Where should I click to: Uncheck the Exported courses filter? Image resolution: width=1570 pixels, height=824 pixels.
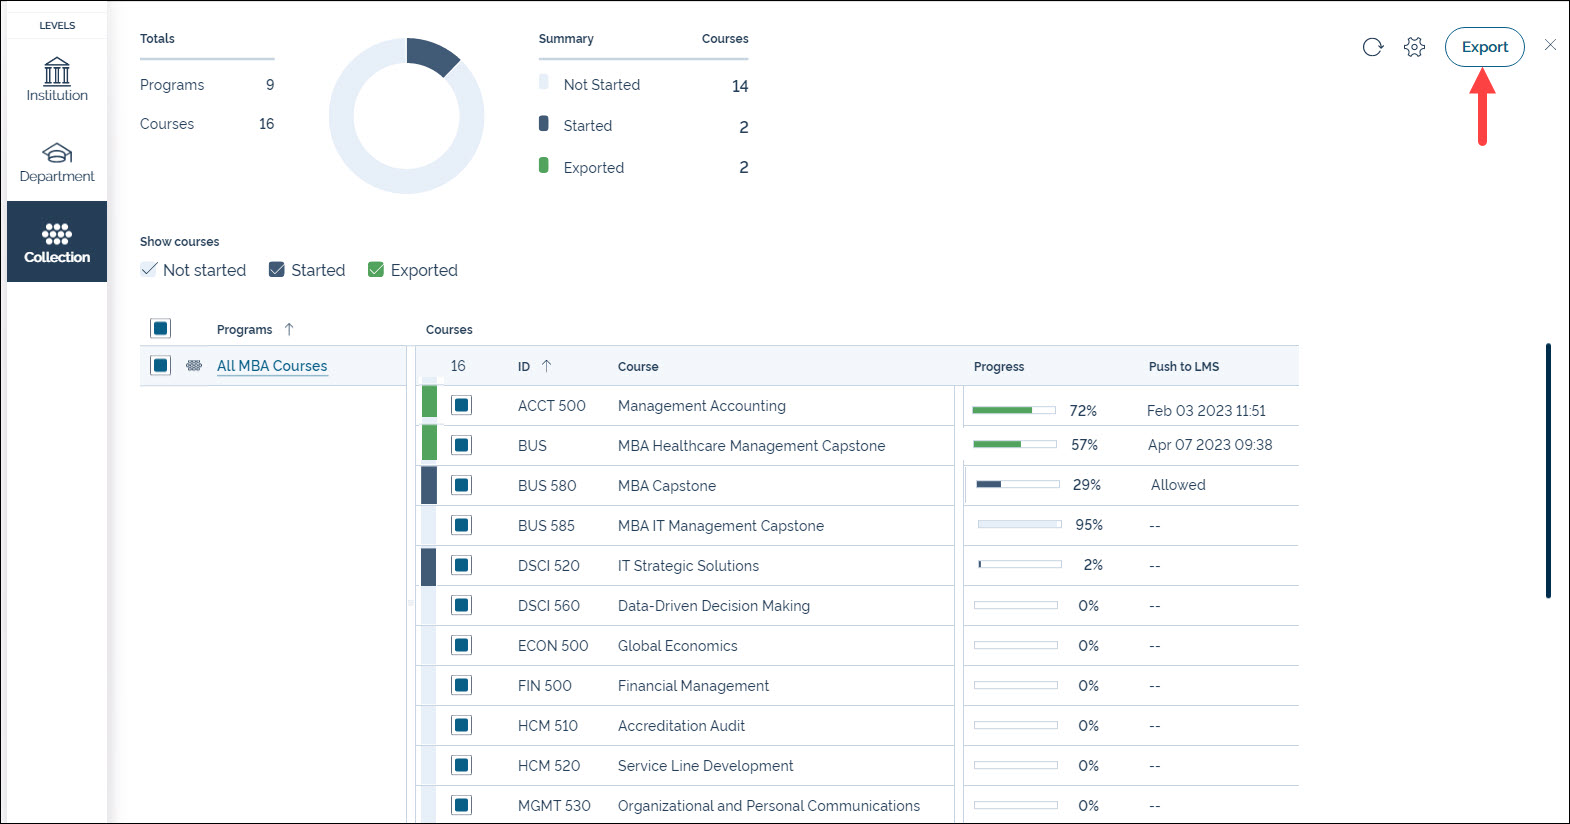(x=376, y=270)
